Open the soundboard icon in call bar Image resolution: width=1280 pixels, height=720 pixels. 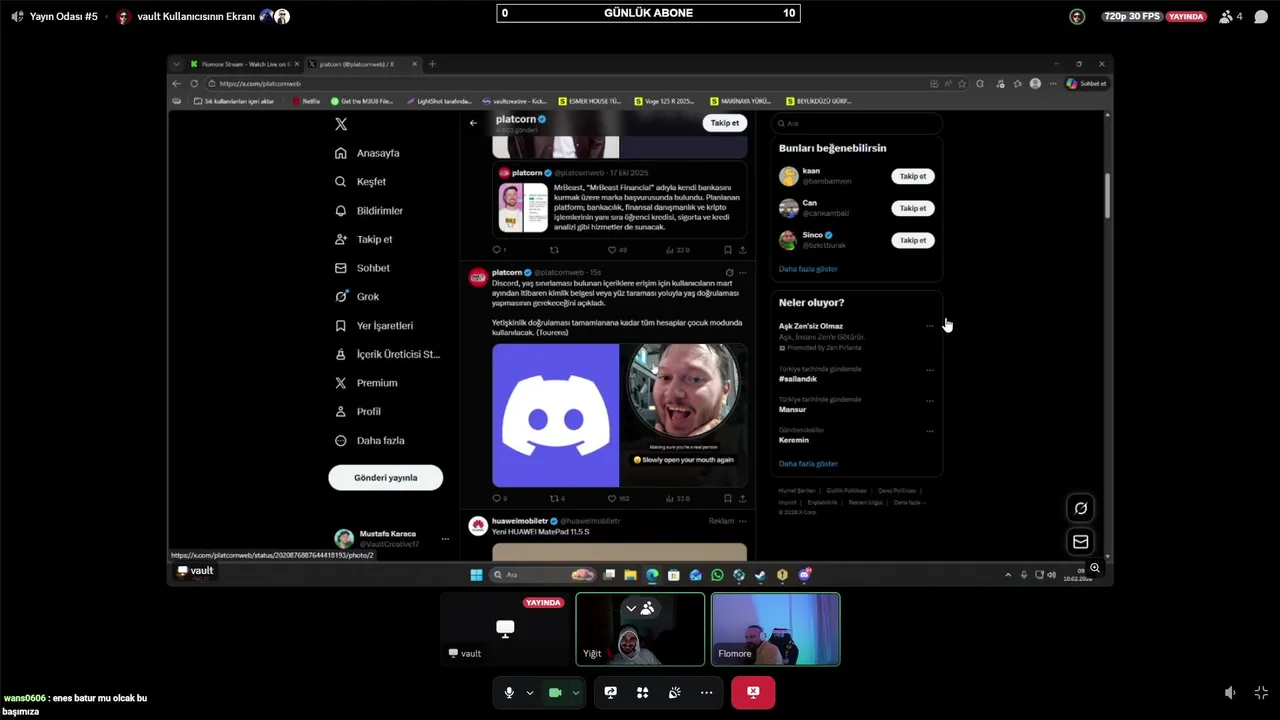tap(675, 692)
